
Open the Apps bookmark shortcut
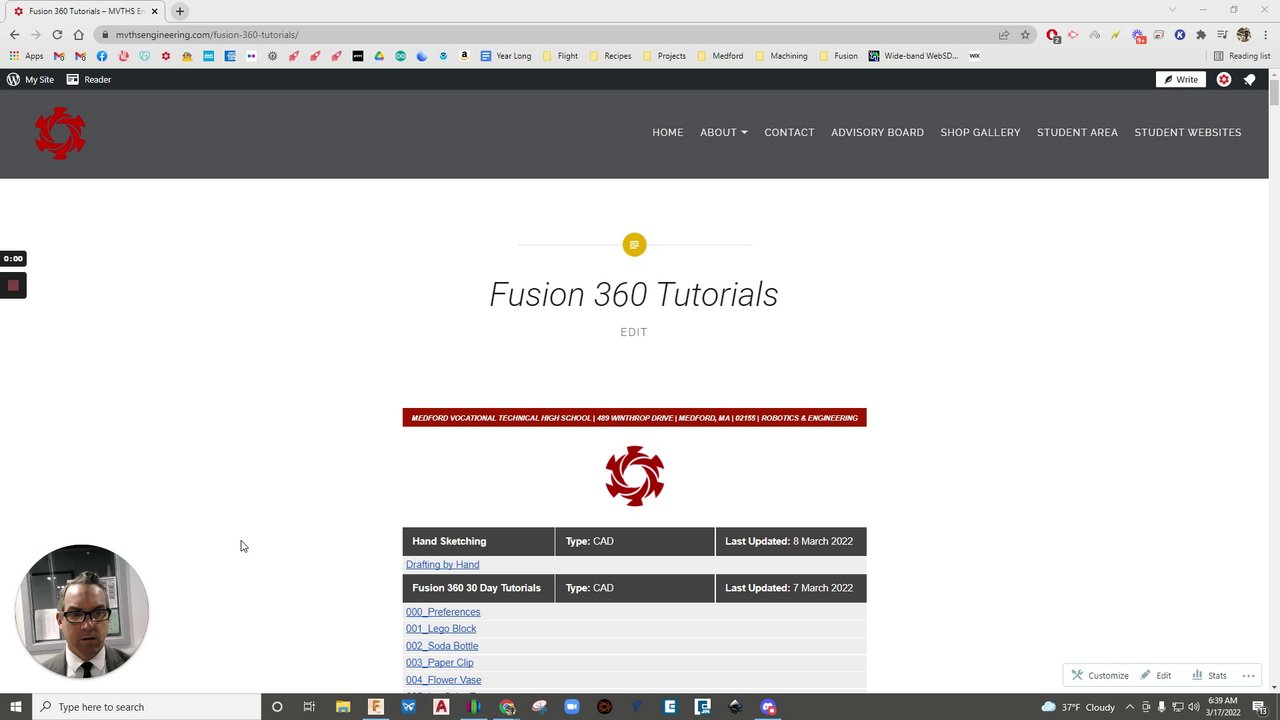(x=27, y=56)
